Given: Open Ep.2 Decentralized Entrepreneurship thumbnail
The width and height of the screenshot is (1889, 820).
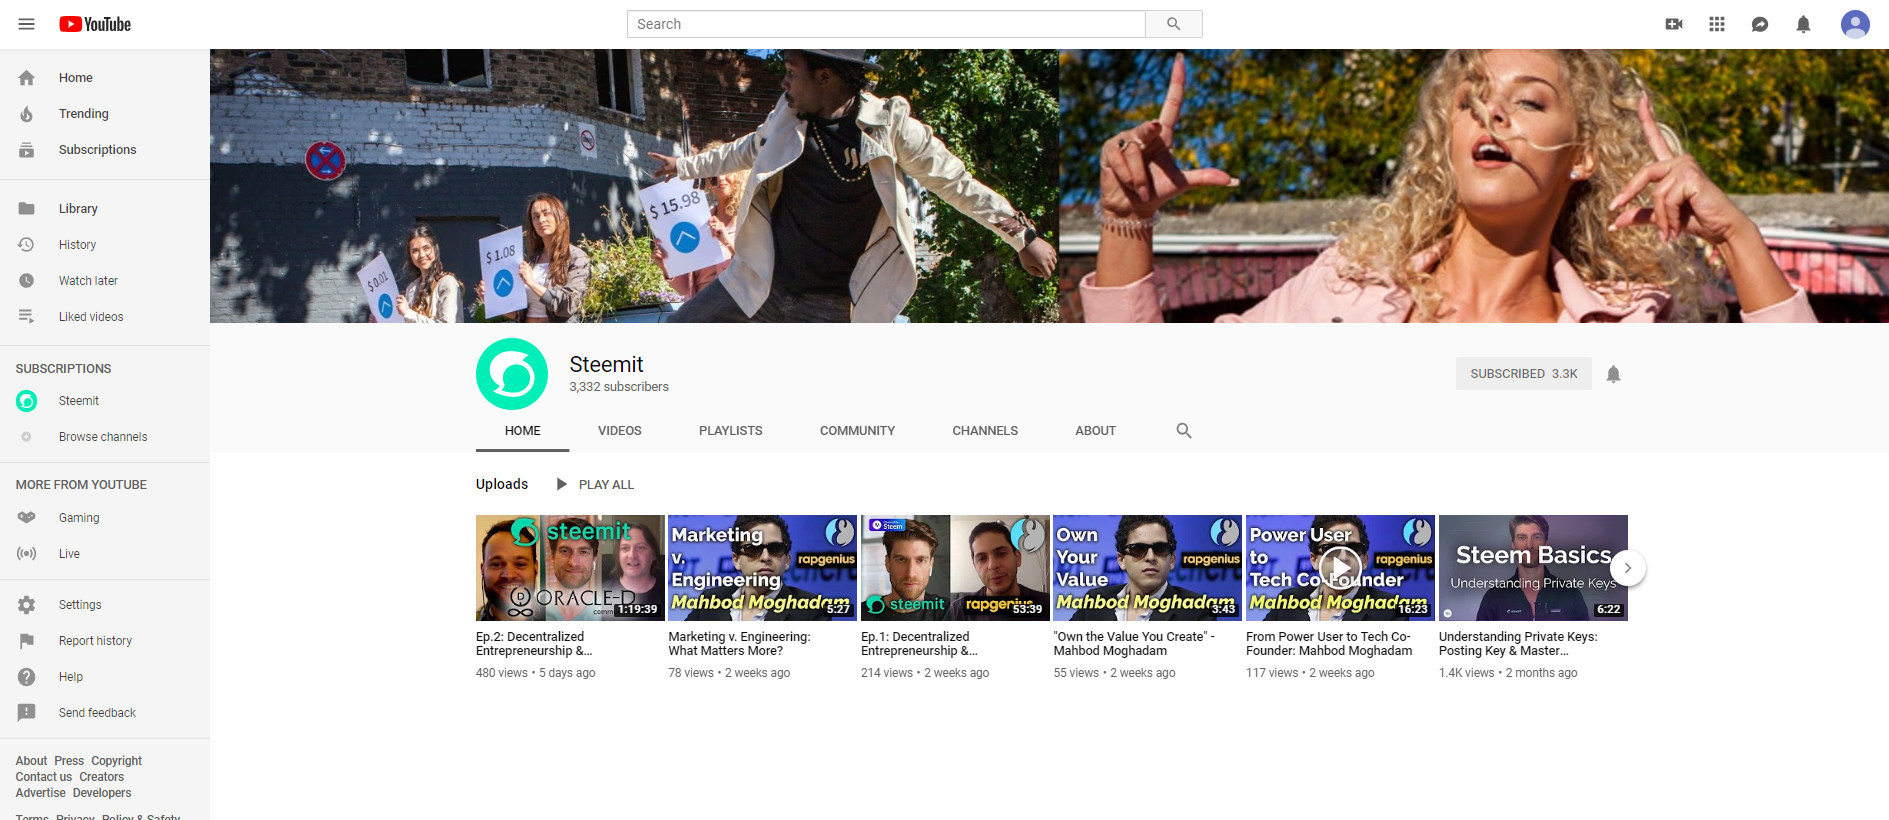Looking at the screenshot, I should [x=570, y=568].
